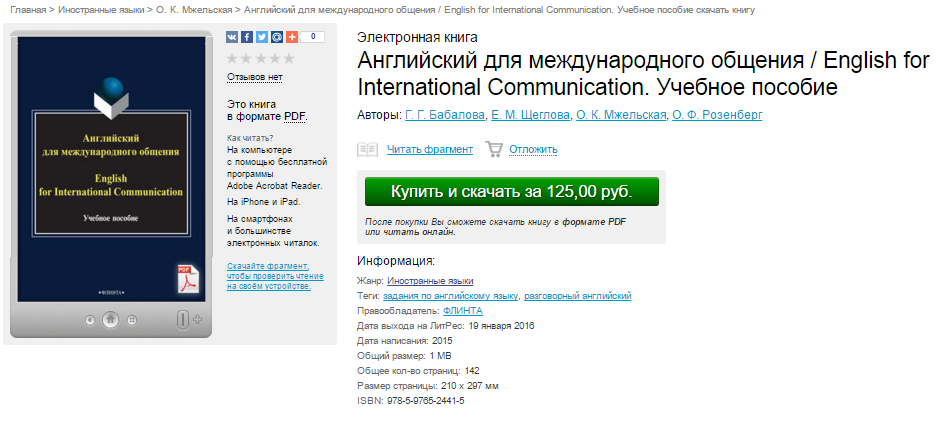
Task: Click На iPhone и iPad text
Action: coord(263,201)
